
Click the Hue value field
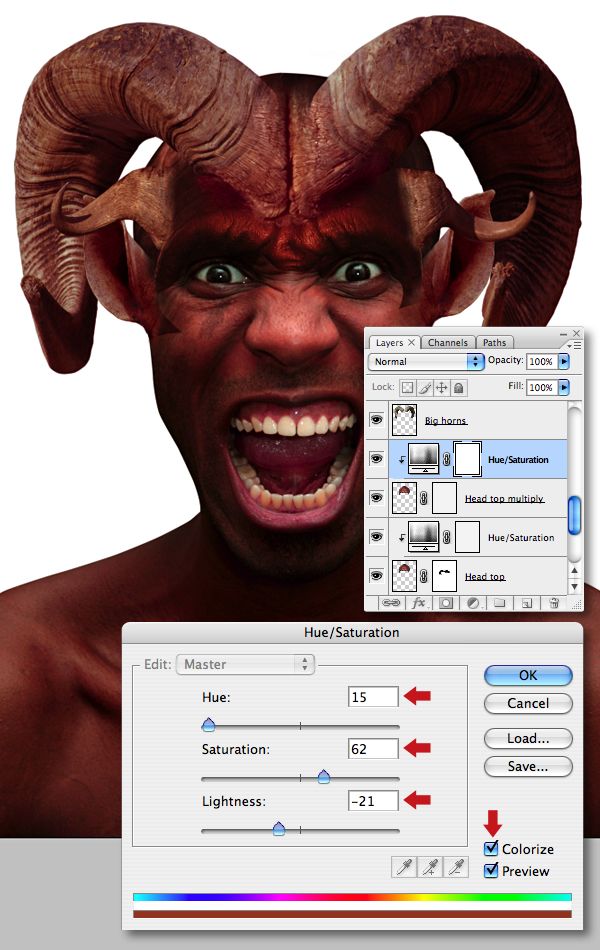point(373,697)
